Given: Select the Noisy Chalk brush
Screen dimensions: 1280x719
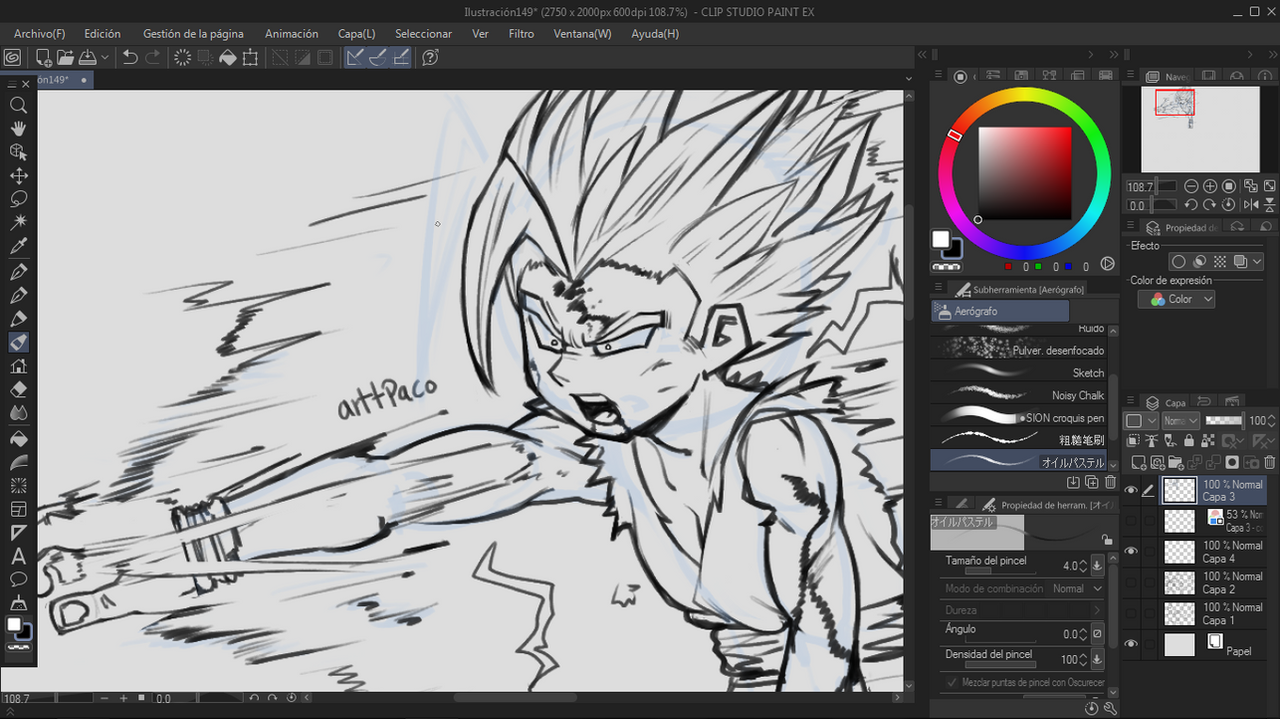Looking at the screenshot, I should point(1018,395).
